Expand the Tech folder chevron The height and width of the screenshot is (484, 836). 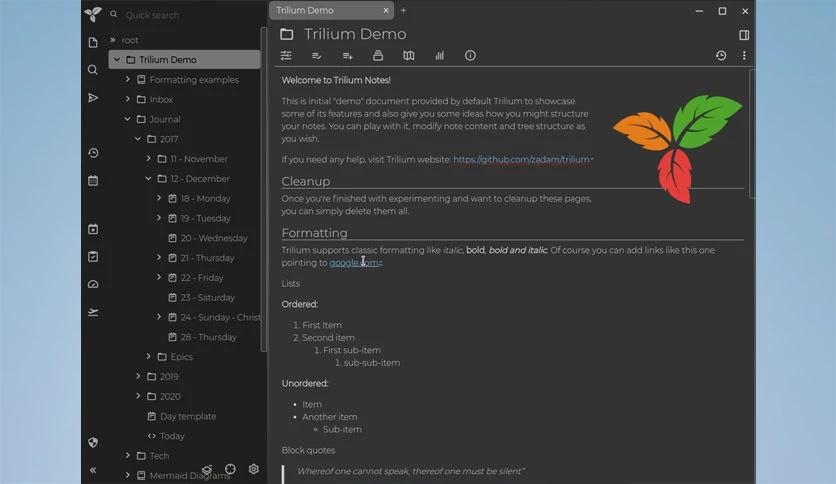coord(128,455)
